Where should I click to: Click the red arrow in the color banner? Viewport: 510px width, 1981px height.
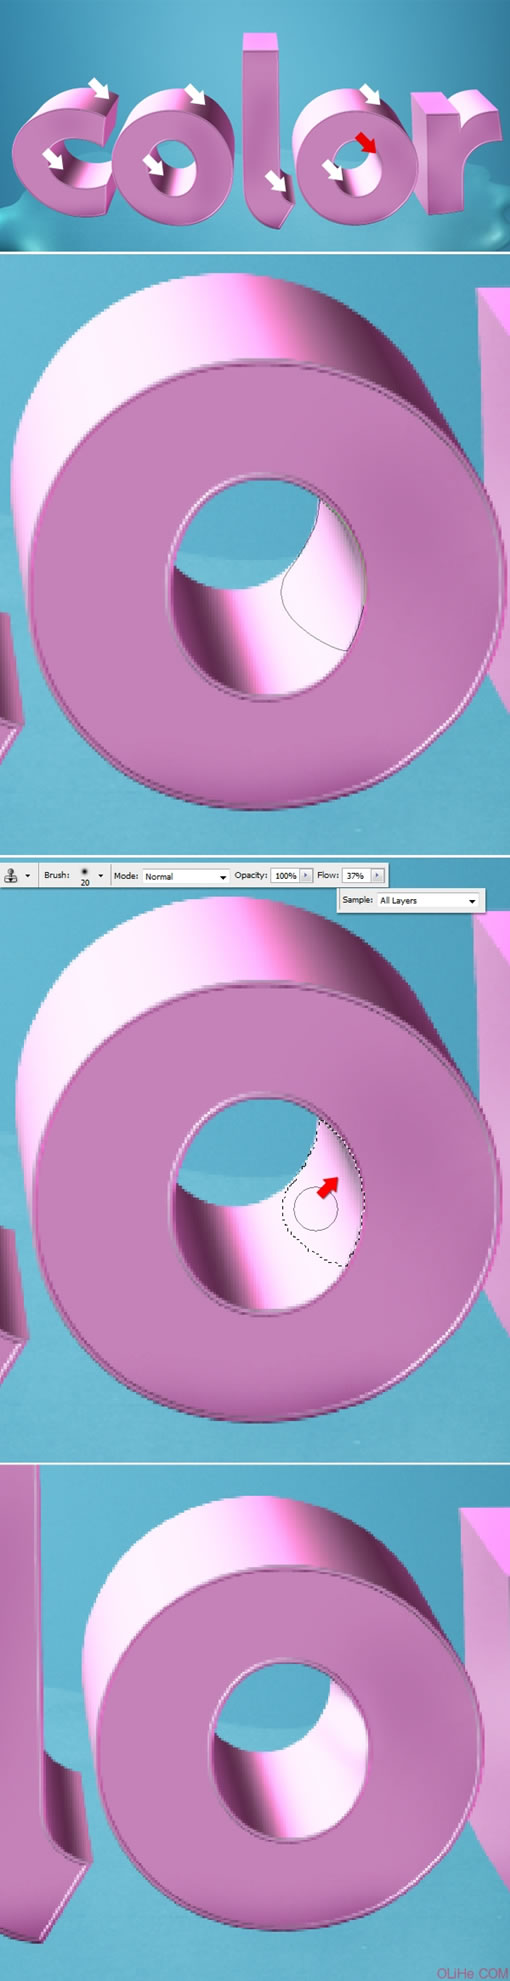click(367, 141)
